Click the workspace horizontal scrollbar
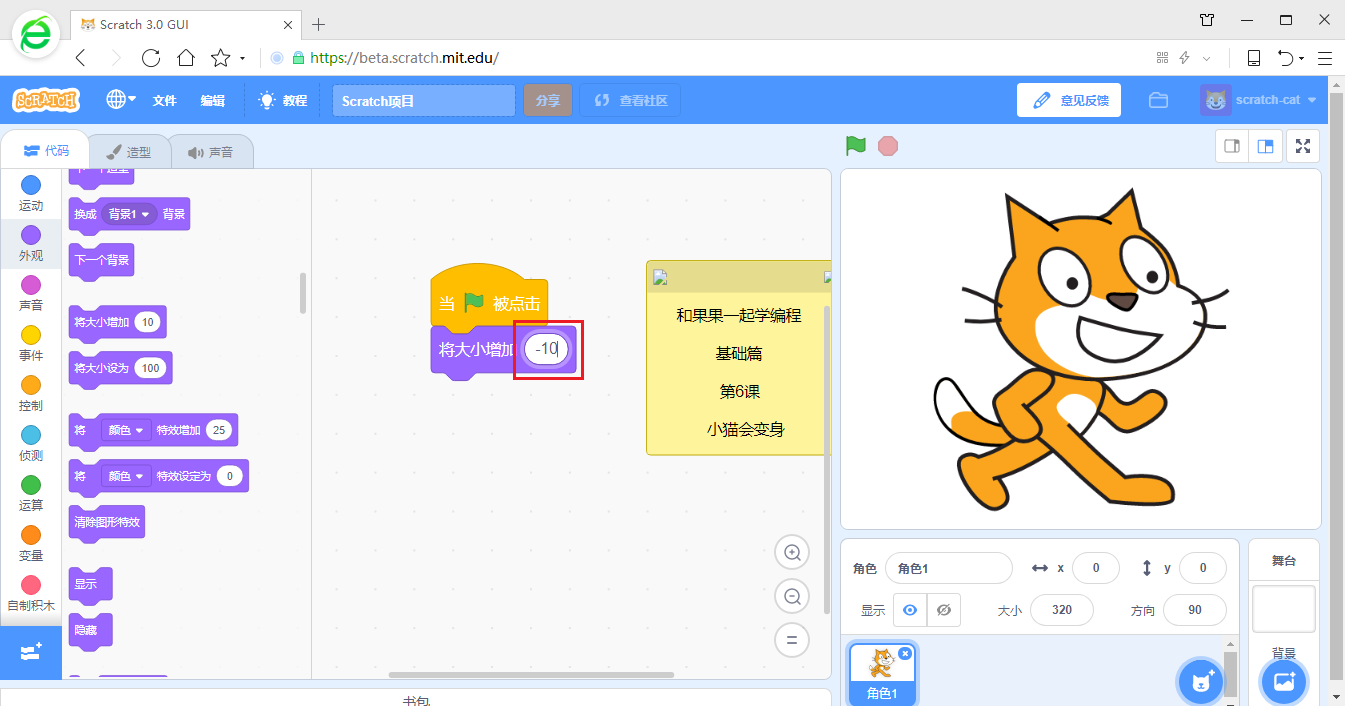Screen dimensions: 1345x706 [x=531, y=675]
